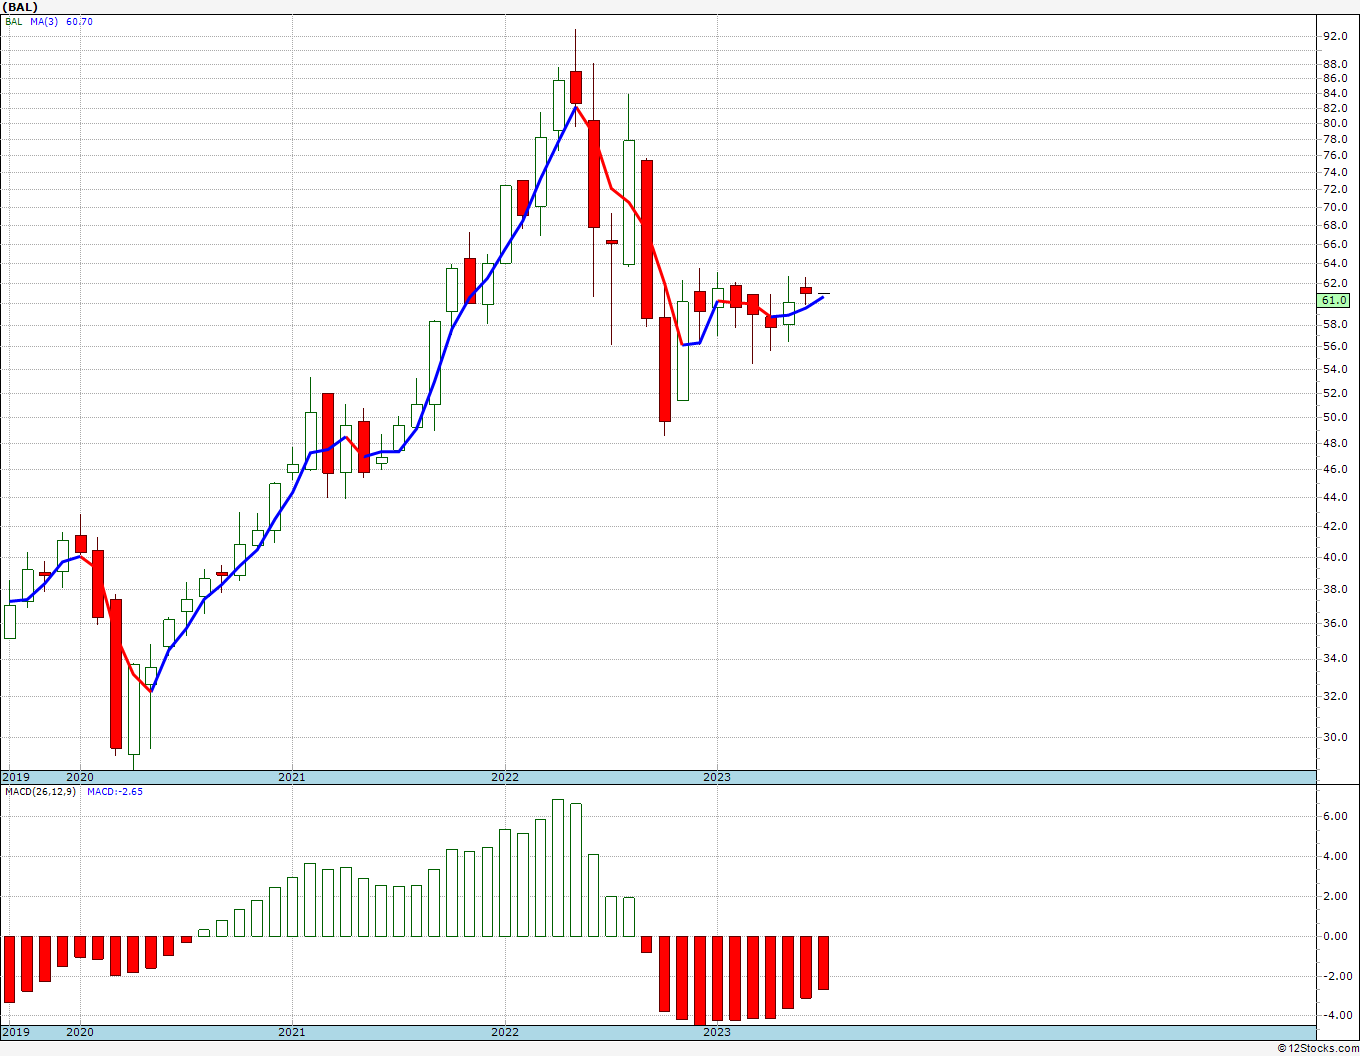The height and width of the screenshot is (1056, 1360).
Task: Click the 84.0 price axis label
Action: coord(1335,93)
